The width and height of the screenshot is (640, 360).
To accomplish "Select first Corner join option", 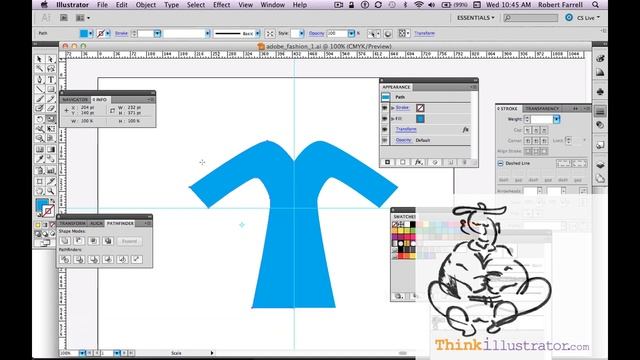I will [x=528, y=140].
